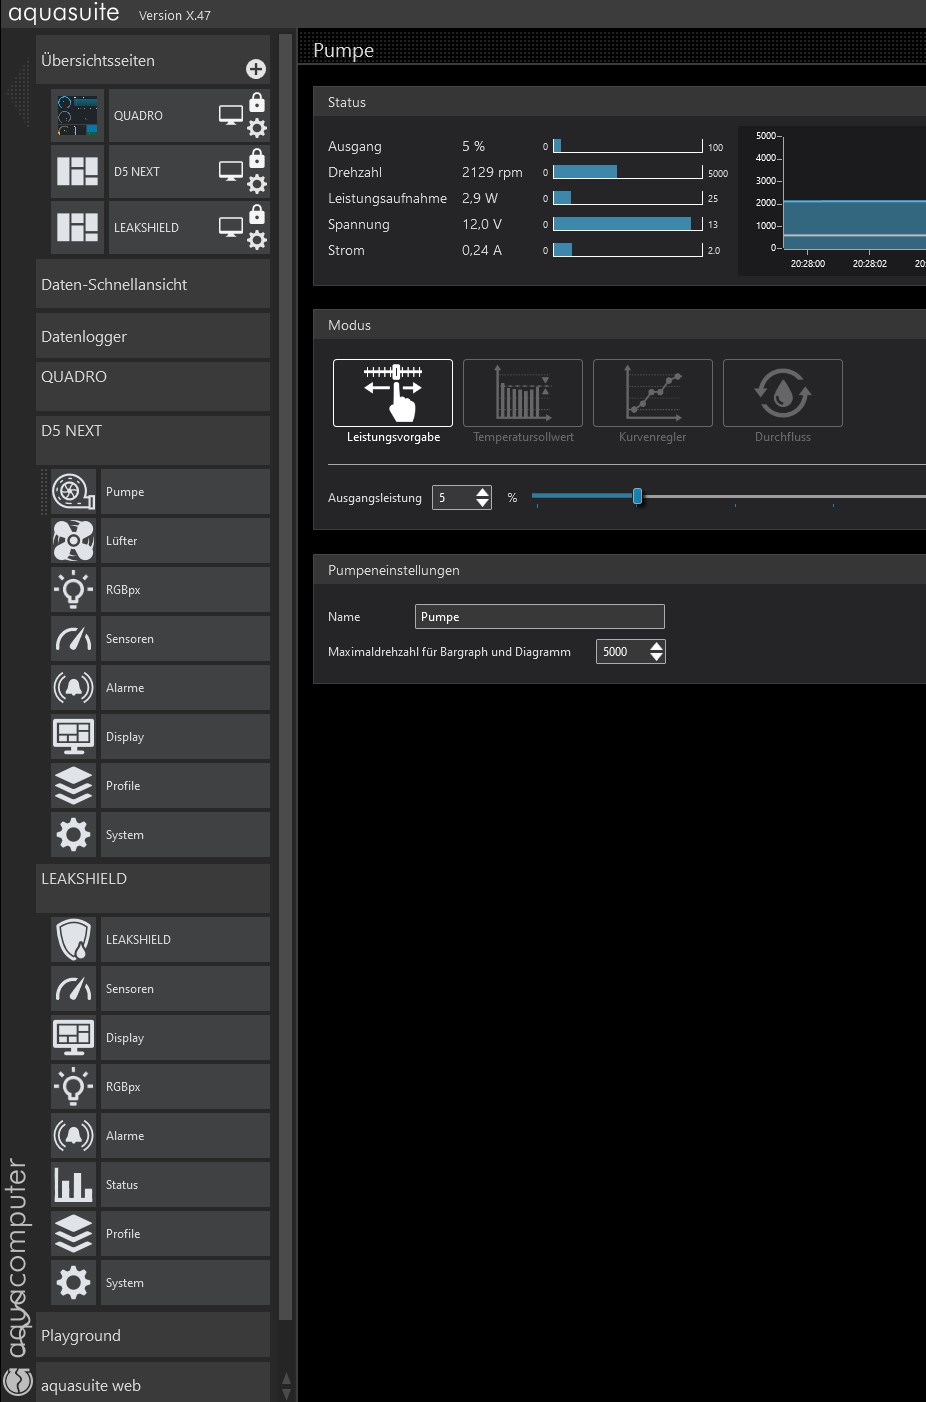
Task: Open the D5 NEXT Lüfter fan icon
Action: pyautogui.click(x=73, y=541)
